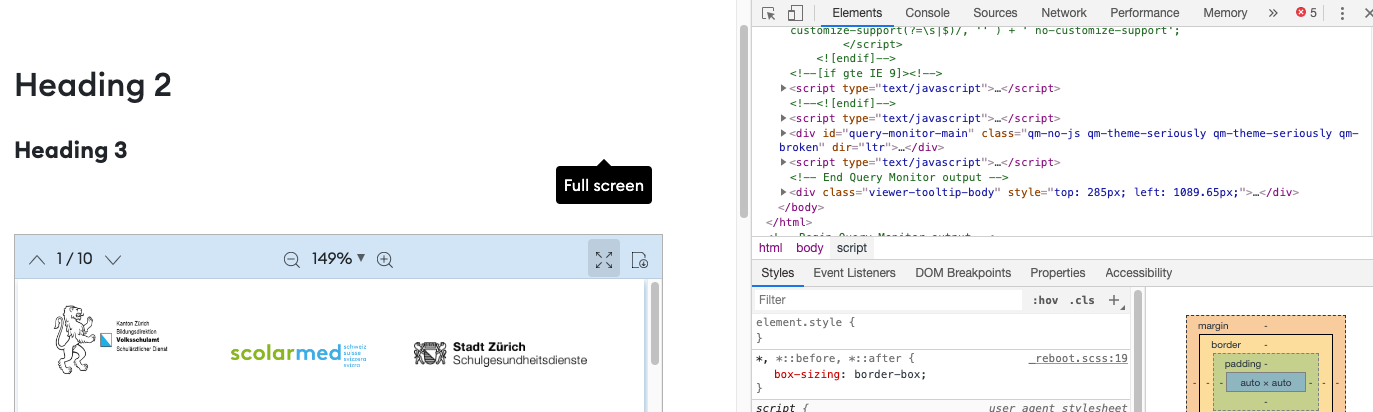Show more DevTools tabs via chevrons
This screenshot has width=1373, height=412.
point(1273,13)
